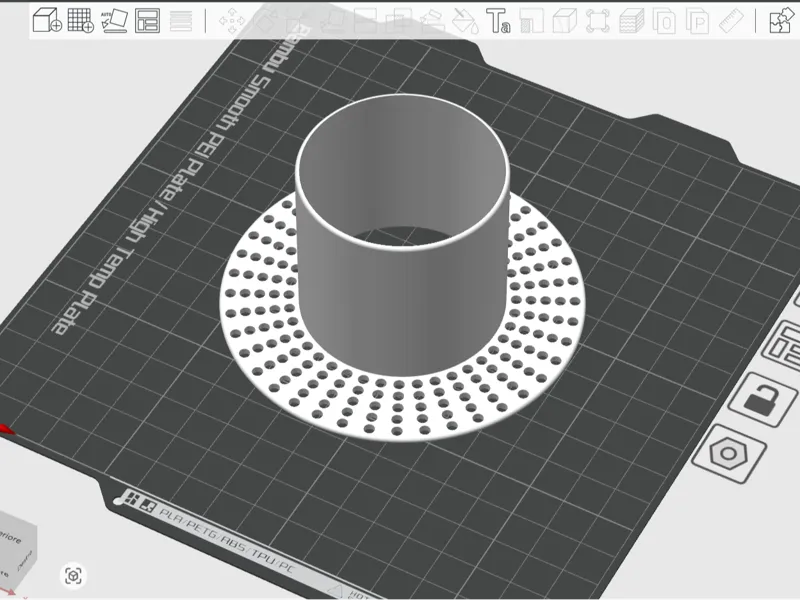Activate the Cut tool icon
800x600 pixels.
click(x=365, y=20)
